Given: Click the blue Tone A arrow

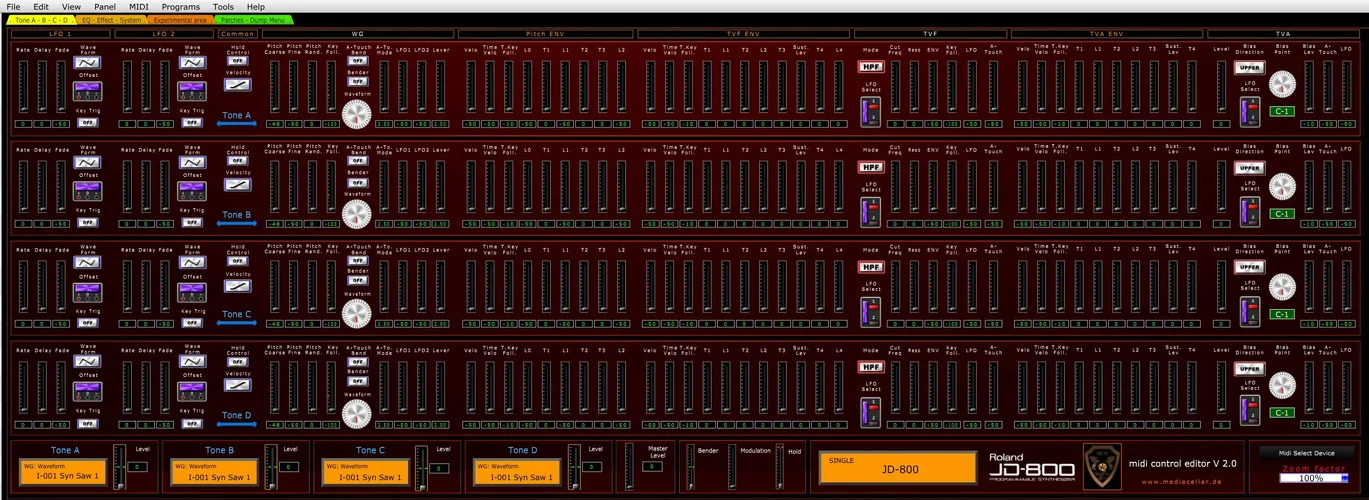Looking at the screenshot, I should 237,124.
